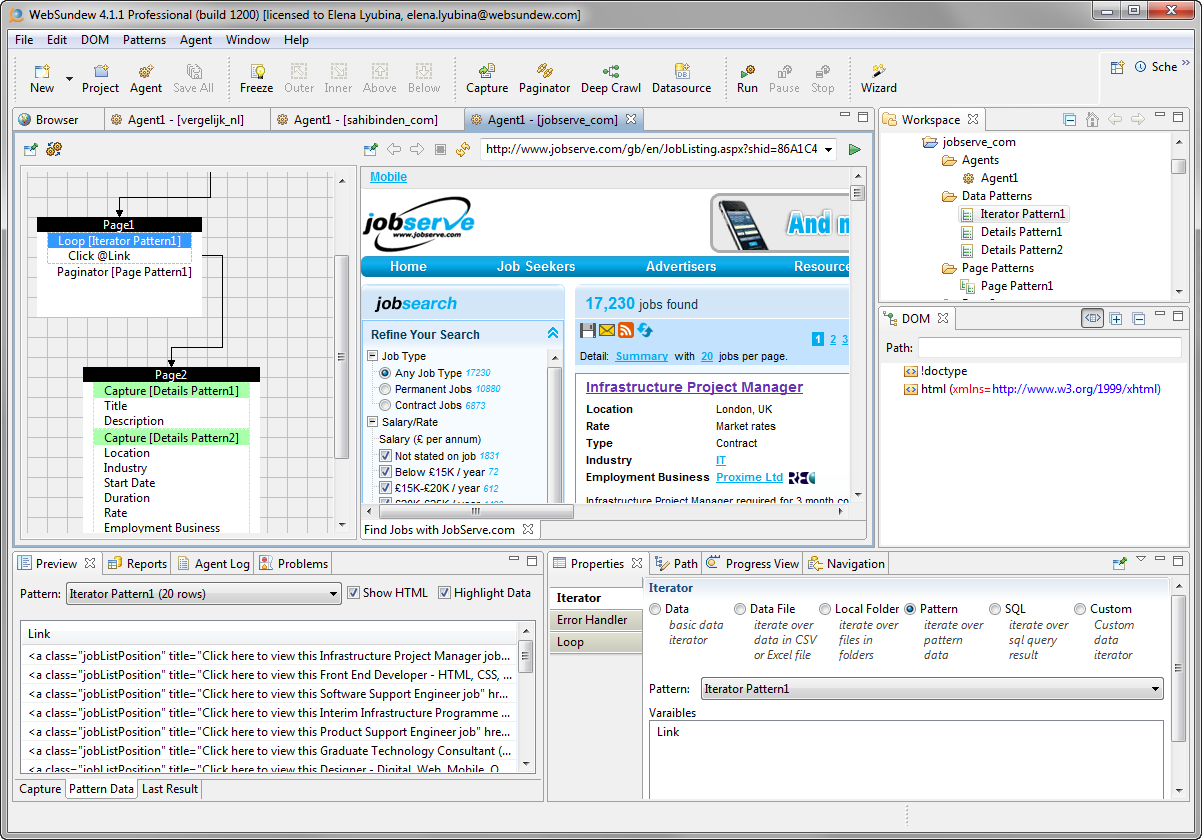The width and height of the screenshot is (1202, 840).
Task: Click the RSS feed icon in page
Action: point(626,330)
